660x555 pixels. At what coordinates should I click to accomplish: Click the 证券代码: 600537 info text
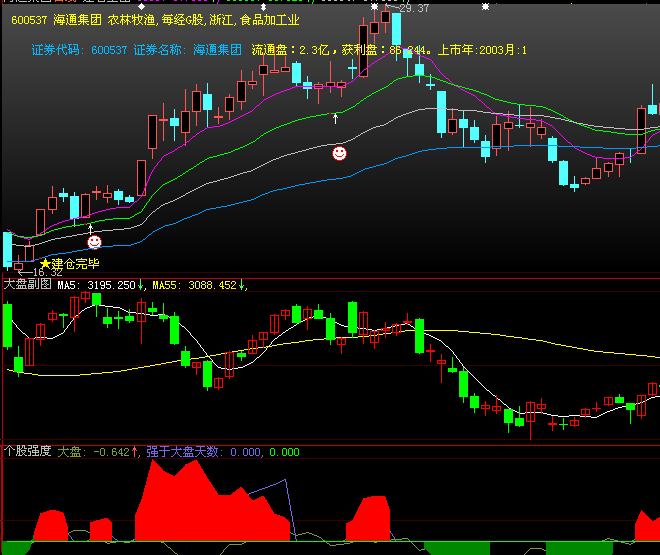point(79,50)
